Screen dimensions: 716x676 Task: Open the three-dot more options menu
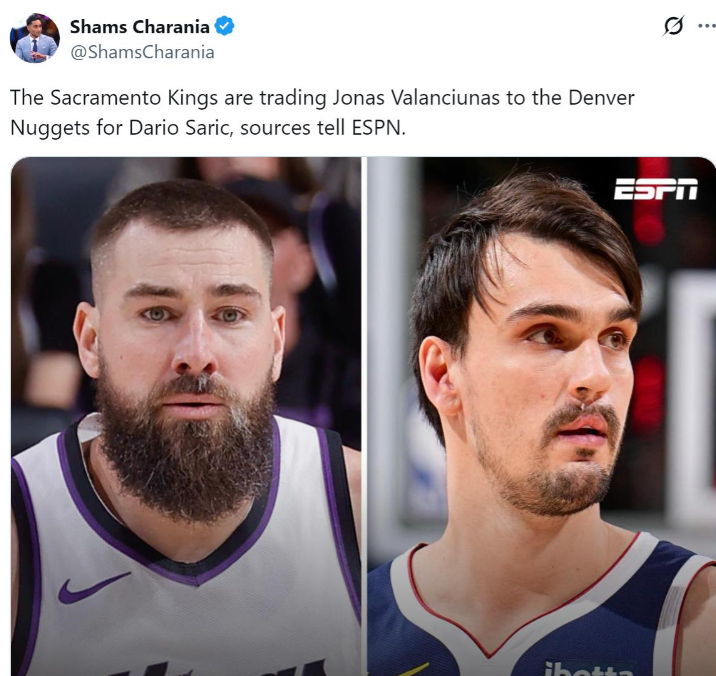pyautogui.click(x=707, y=26)
